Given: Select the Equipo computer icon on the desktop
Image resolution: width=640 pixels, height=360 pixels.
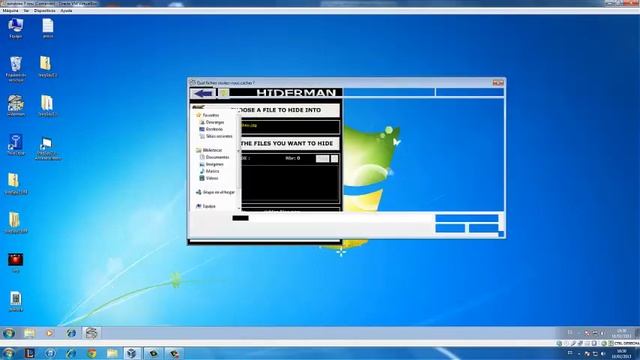Looking at the screenshot, I should point(16,28).
